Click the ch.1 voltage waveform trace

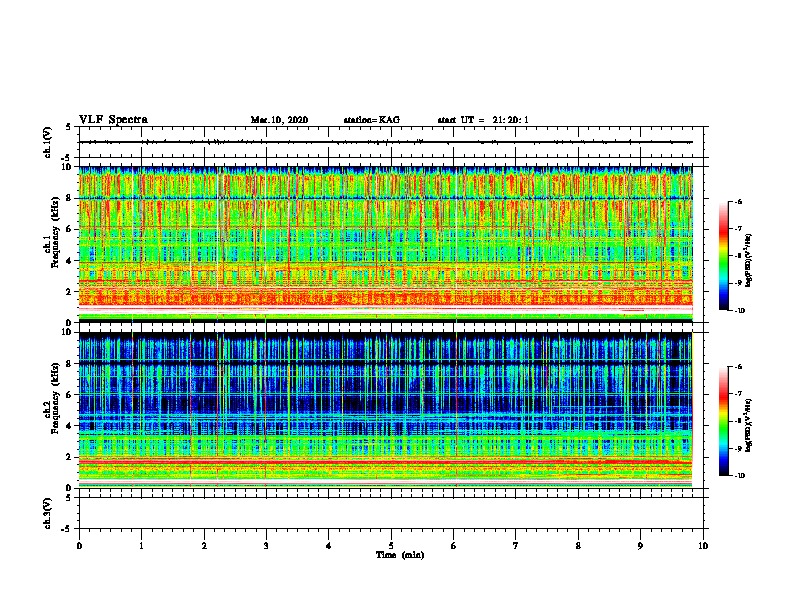(385, 142)
